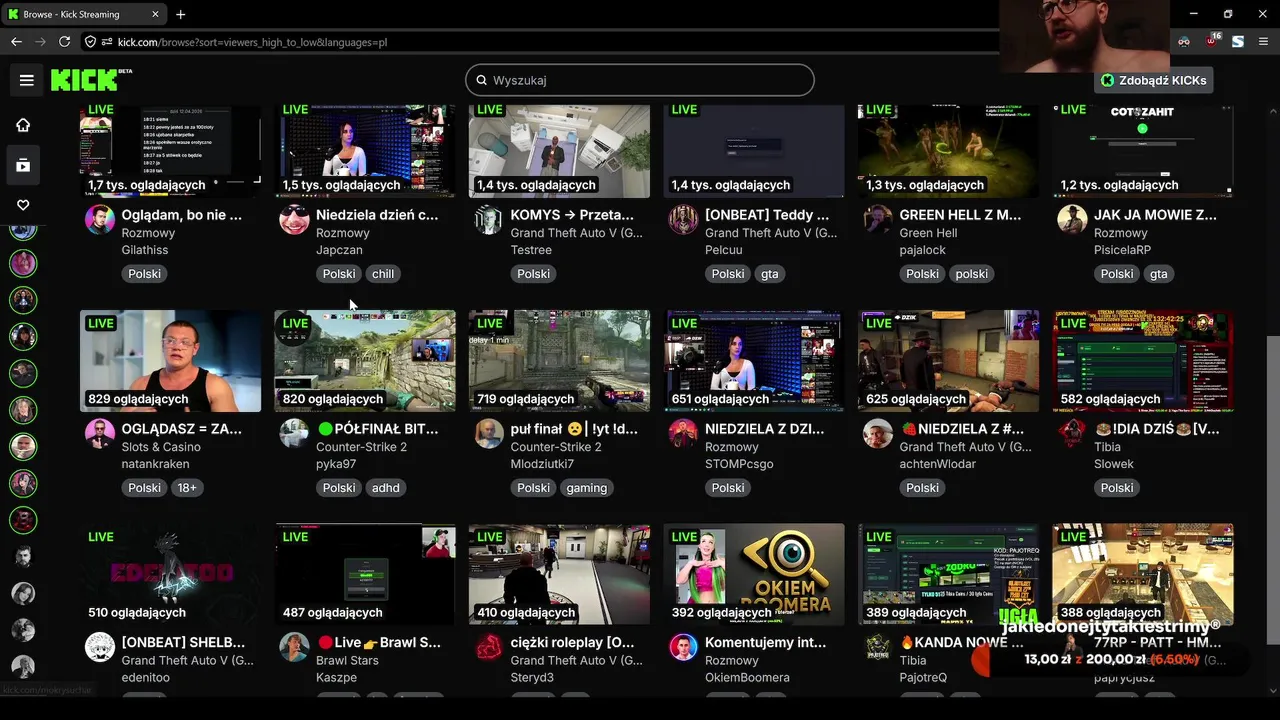Reload the page
Image resolution: width=1280 pixels, height=720 pixels.
64,42
